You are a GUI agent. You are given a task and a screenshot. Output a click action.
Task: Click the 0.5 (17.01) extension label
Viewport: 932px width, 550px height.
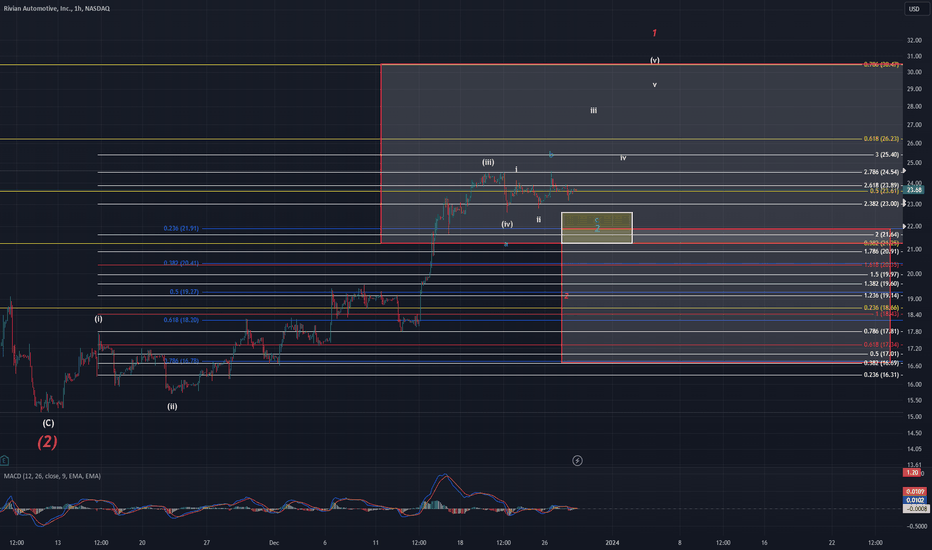[x=884, y=354]
